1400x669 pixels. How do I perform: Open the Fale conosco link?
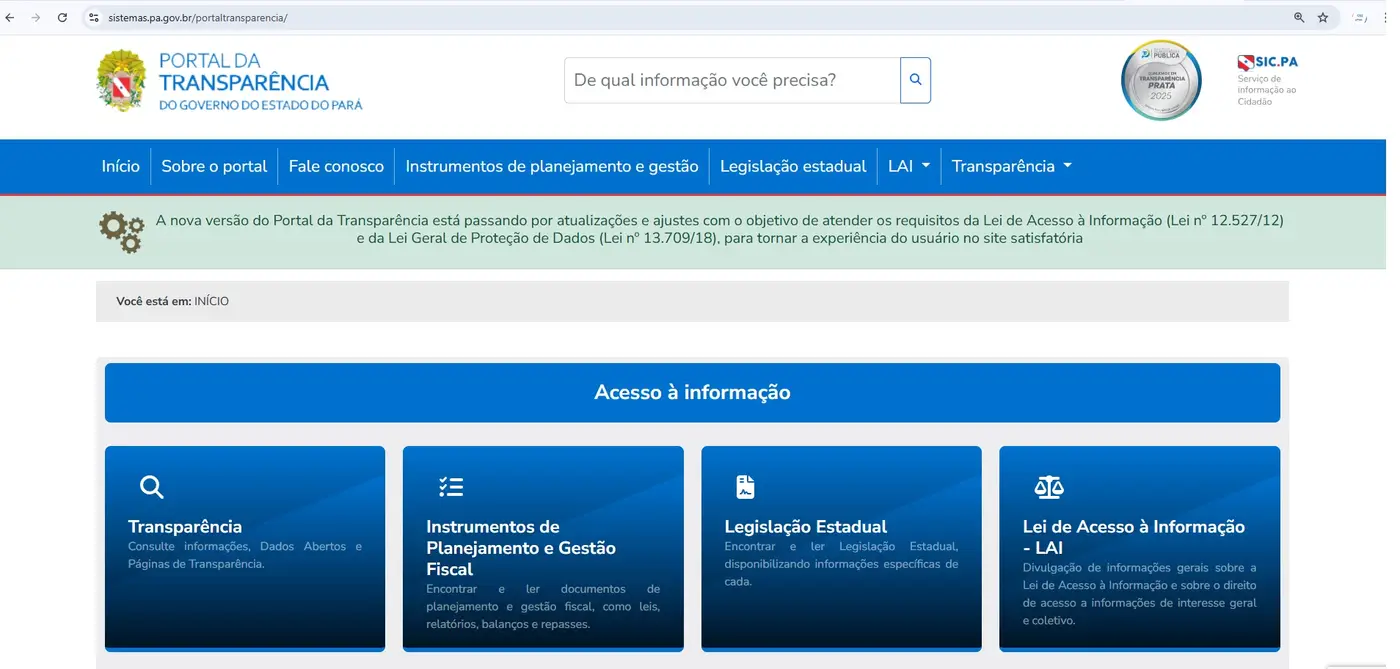click(336, 166)
